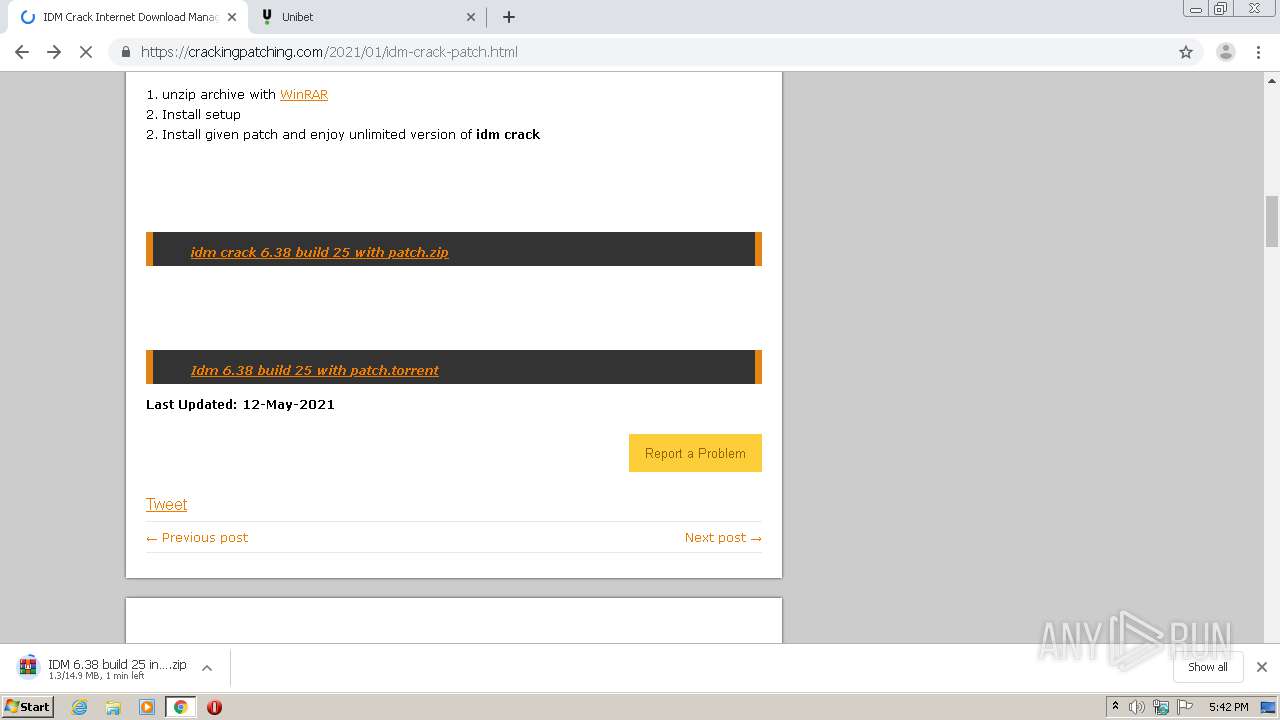Viewport: 1280px width, 720px height.
Task: Stop loading the page
Action: 86,52
